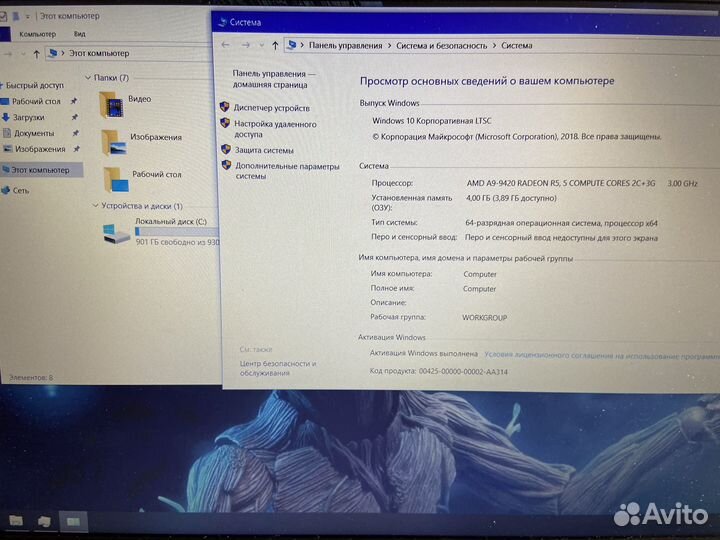Open Защита системы link
Screen dimensions: 720x540
(264, 150)
